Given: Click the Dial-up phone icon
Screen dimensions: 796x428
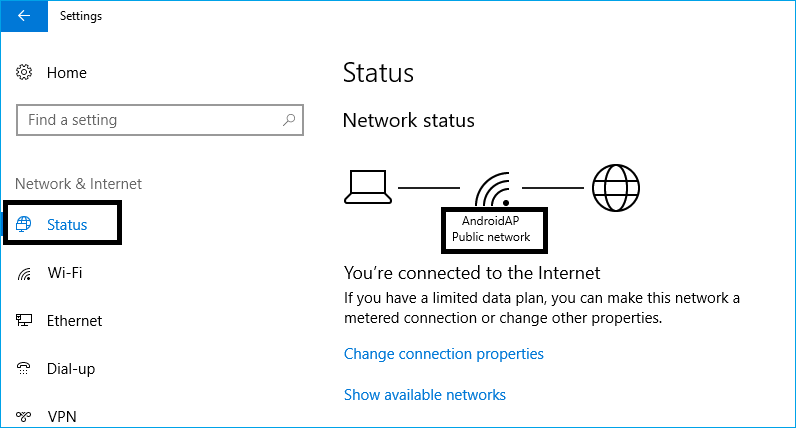Looking at the screenshot, I should (24, 368).
